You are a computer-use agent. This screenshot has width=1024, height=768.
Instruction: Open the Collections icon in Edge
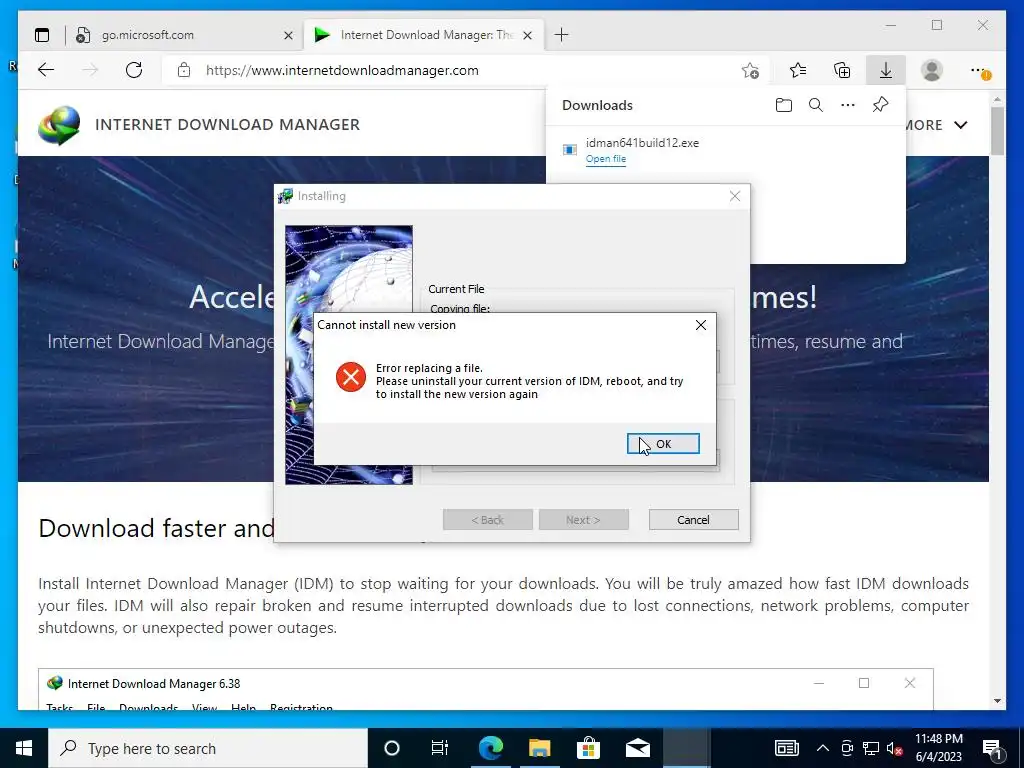[x=842, y=71]
